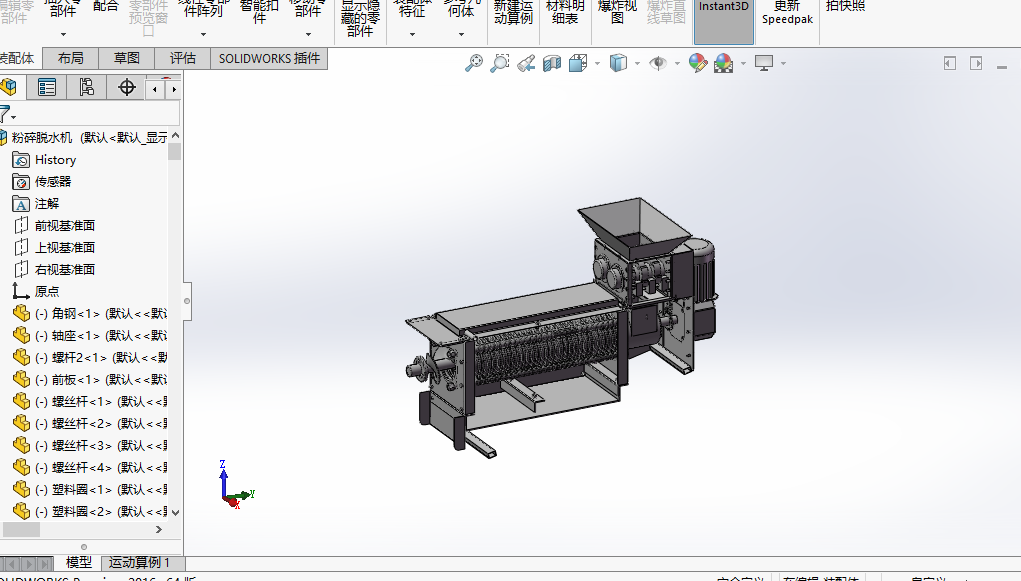This screenshot has height=581, width=1021.
Task: Open the Edit Appearance color ball
Action: (x=698, y=64)
